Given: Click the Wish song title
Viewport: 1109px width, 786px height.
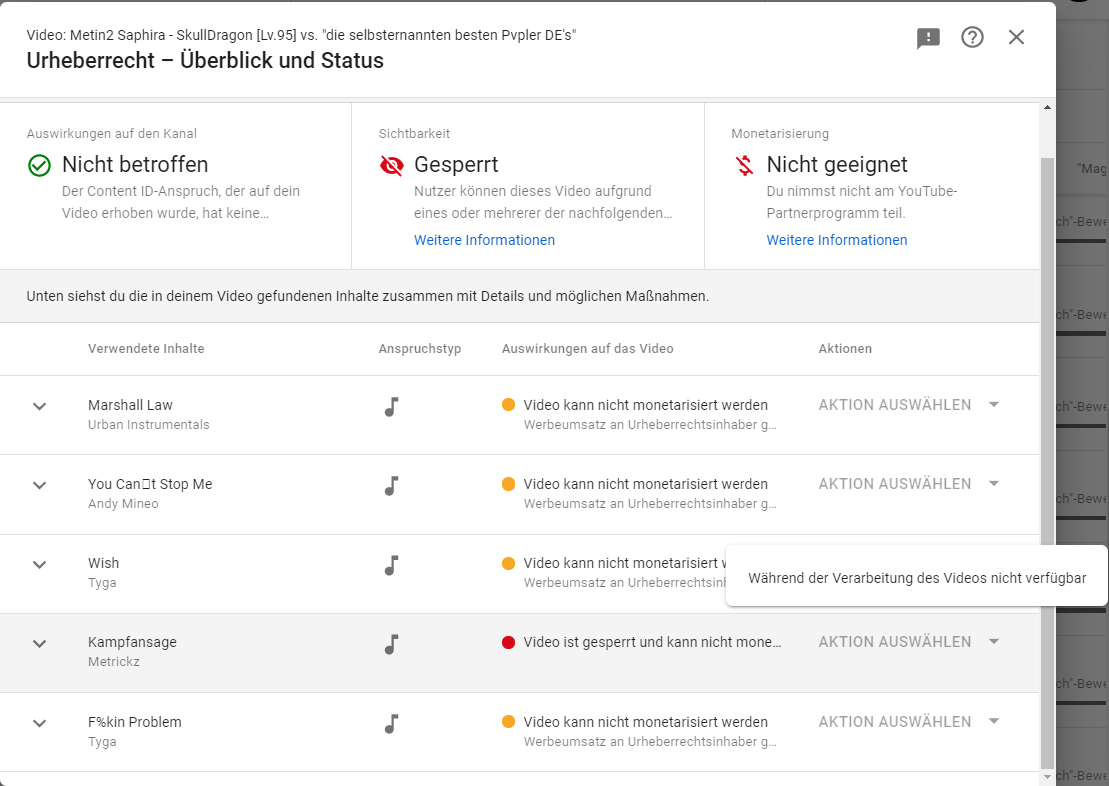Looking at the screenshot, I should (x=103, y=563).
